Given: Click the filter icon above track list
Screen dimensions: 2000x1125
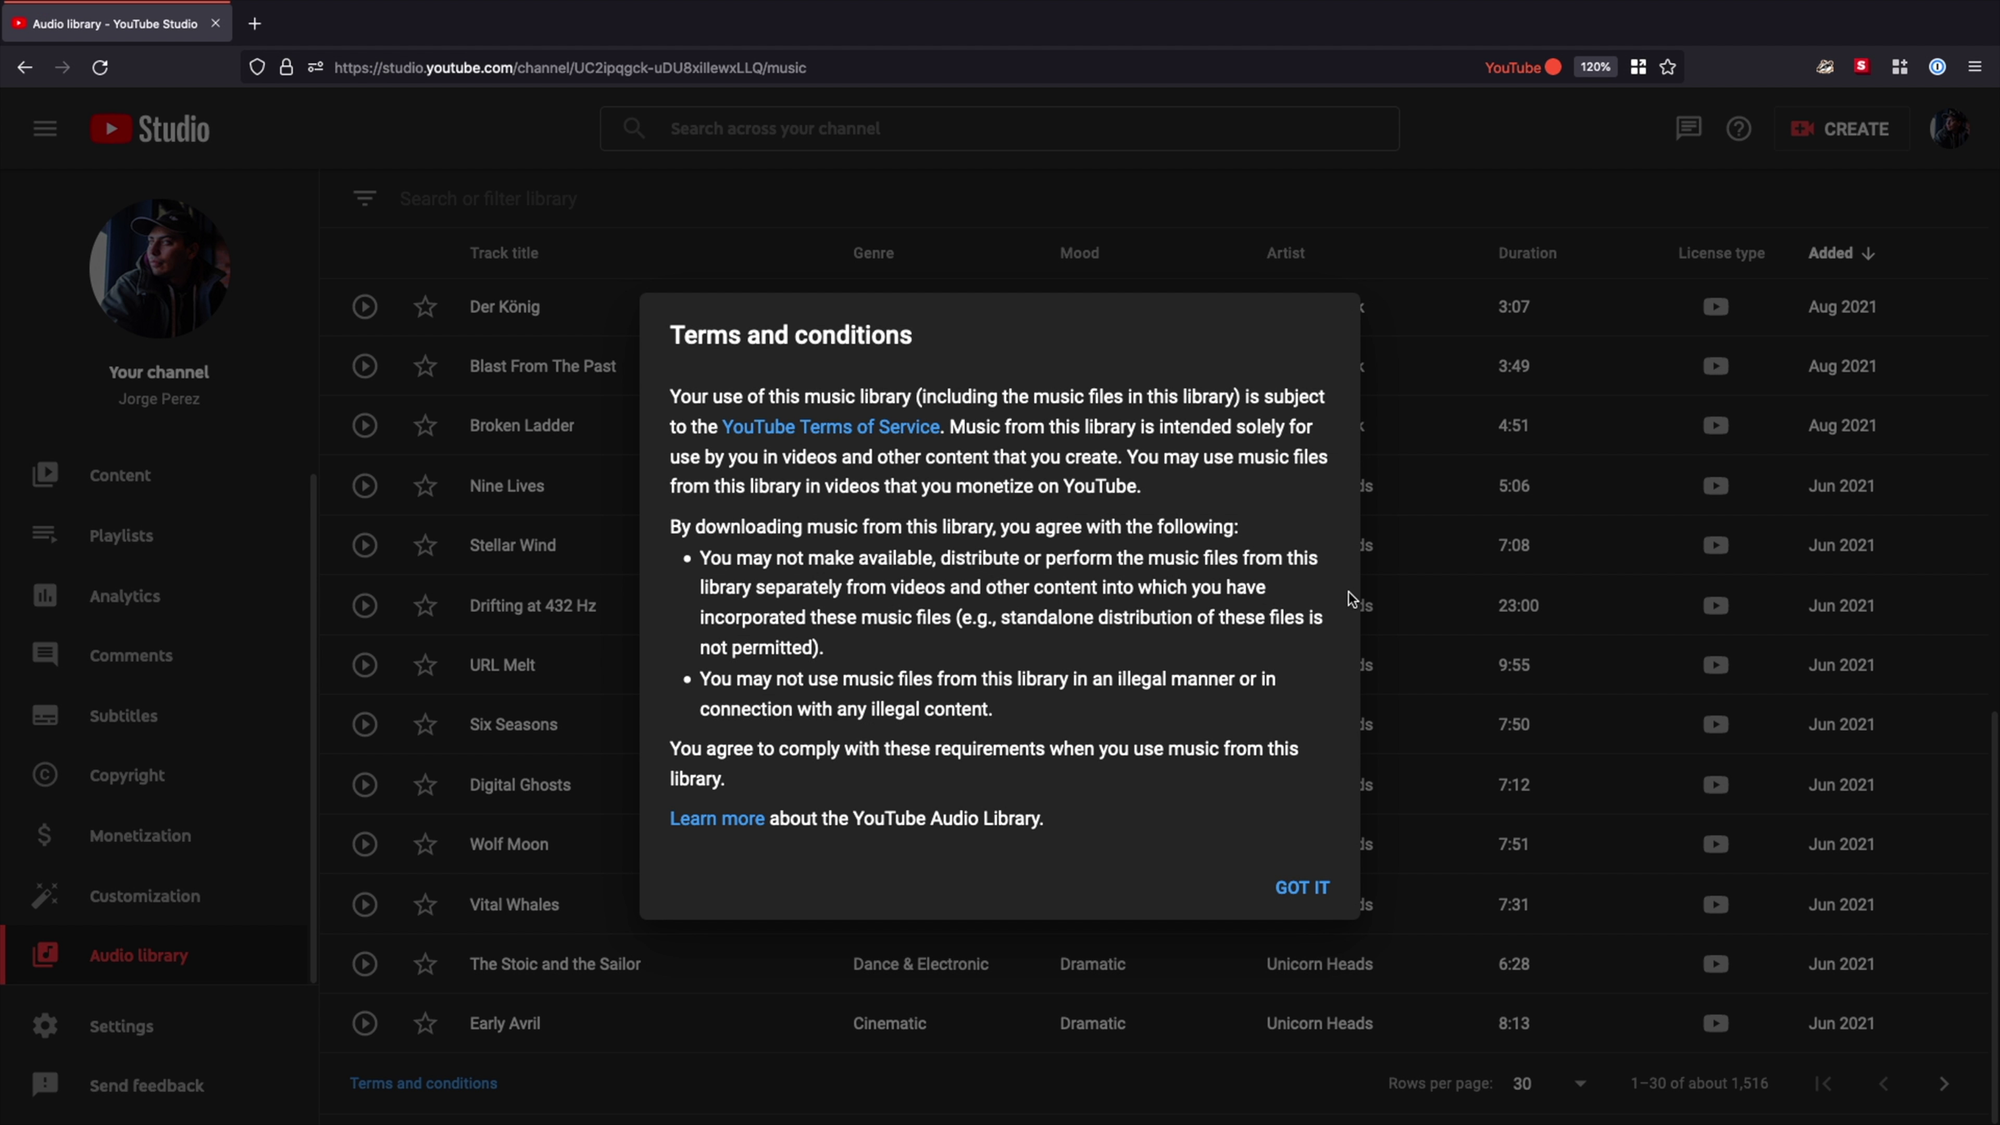Looking at the screenshot, I should [365, 198].
